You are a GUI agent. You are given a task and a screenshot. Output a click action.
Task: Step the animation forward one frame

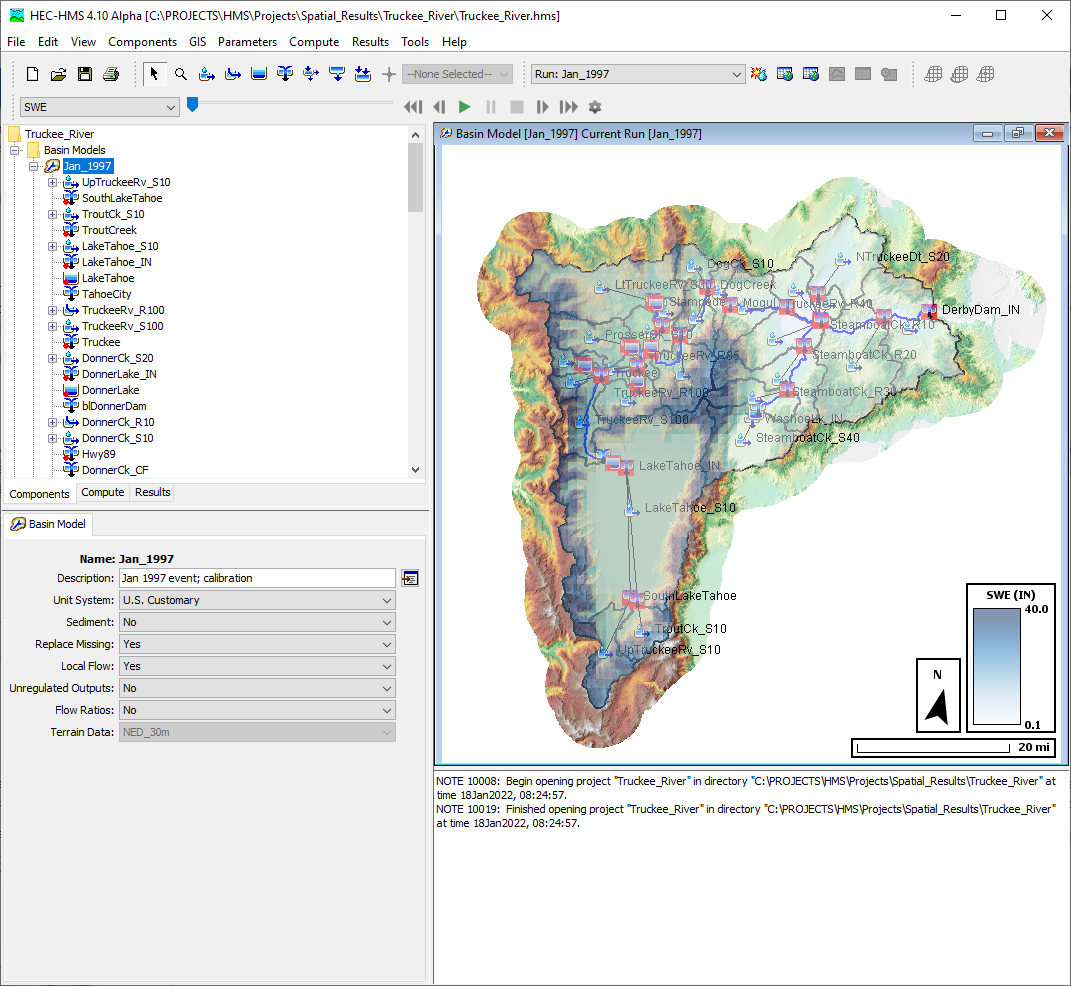542,107
